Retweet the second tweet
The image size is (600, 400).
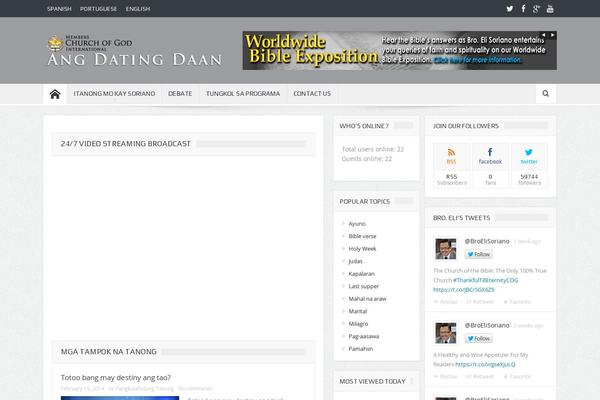coord(480,376)
